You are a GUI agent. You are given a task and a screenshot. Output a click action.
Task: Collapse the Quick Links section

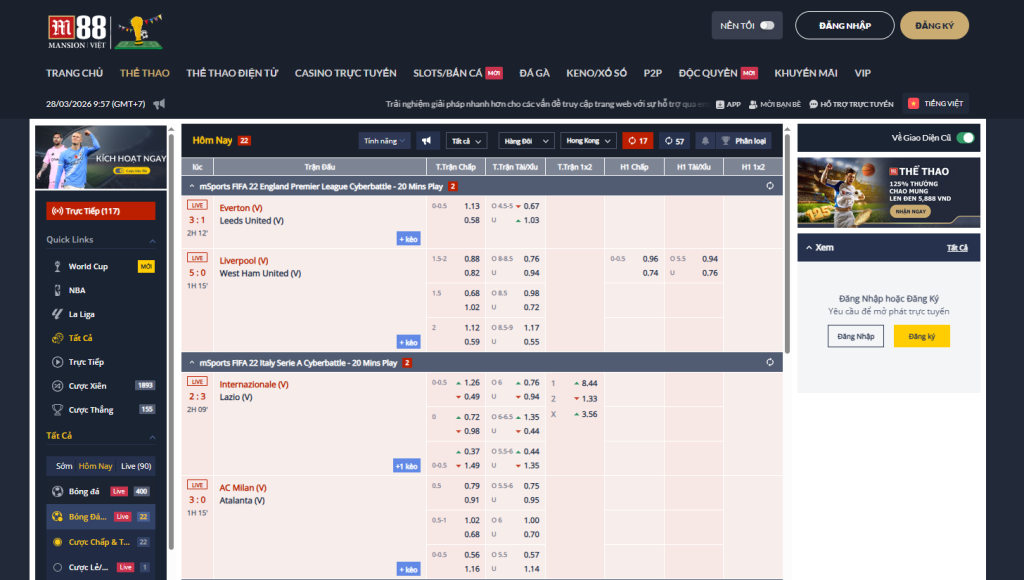[x=152, y=240]
